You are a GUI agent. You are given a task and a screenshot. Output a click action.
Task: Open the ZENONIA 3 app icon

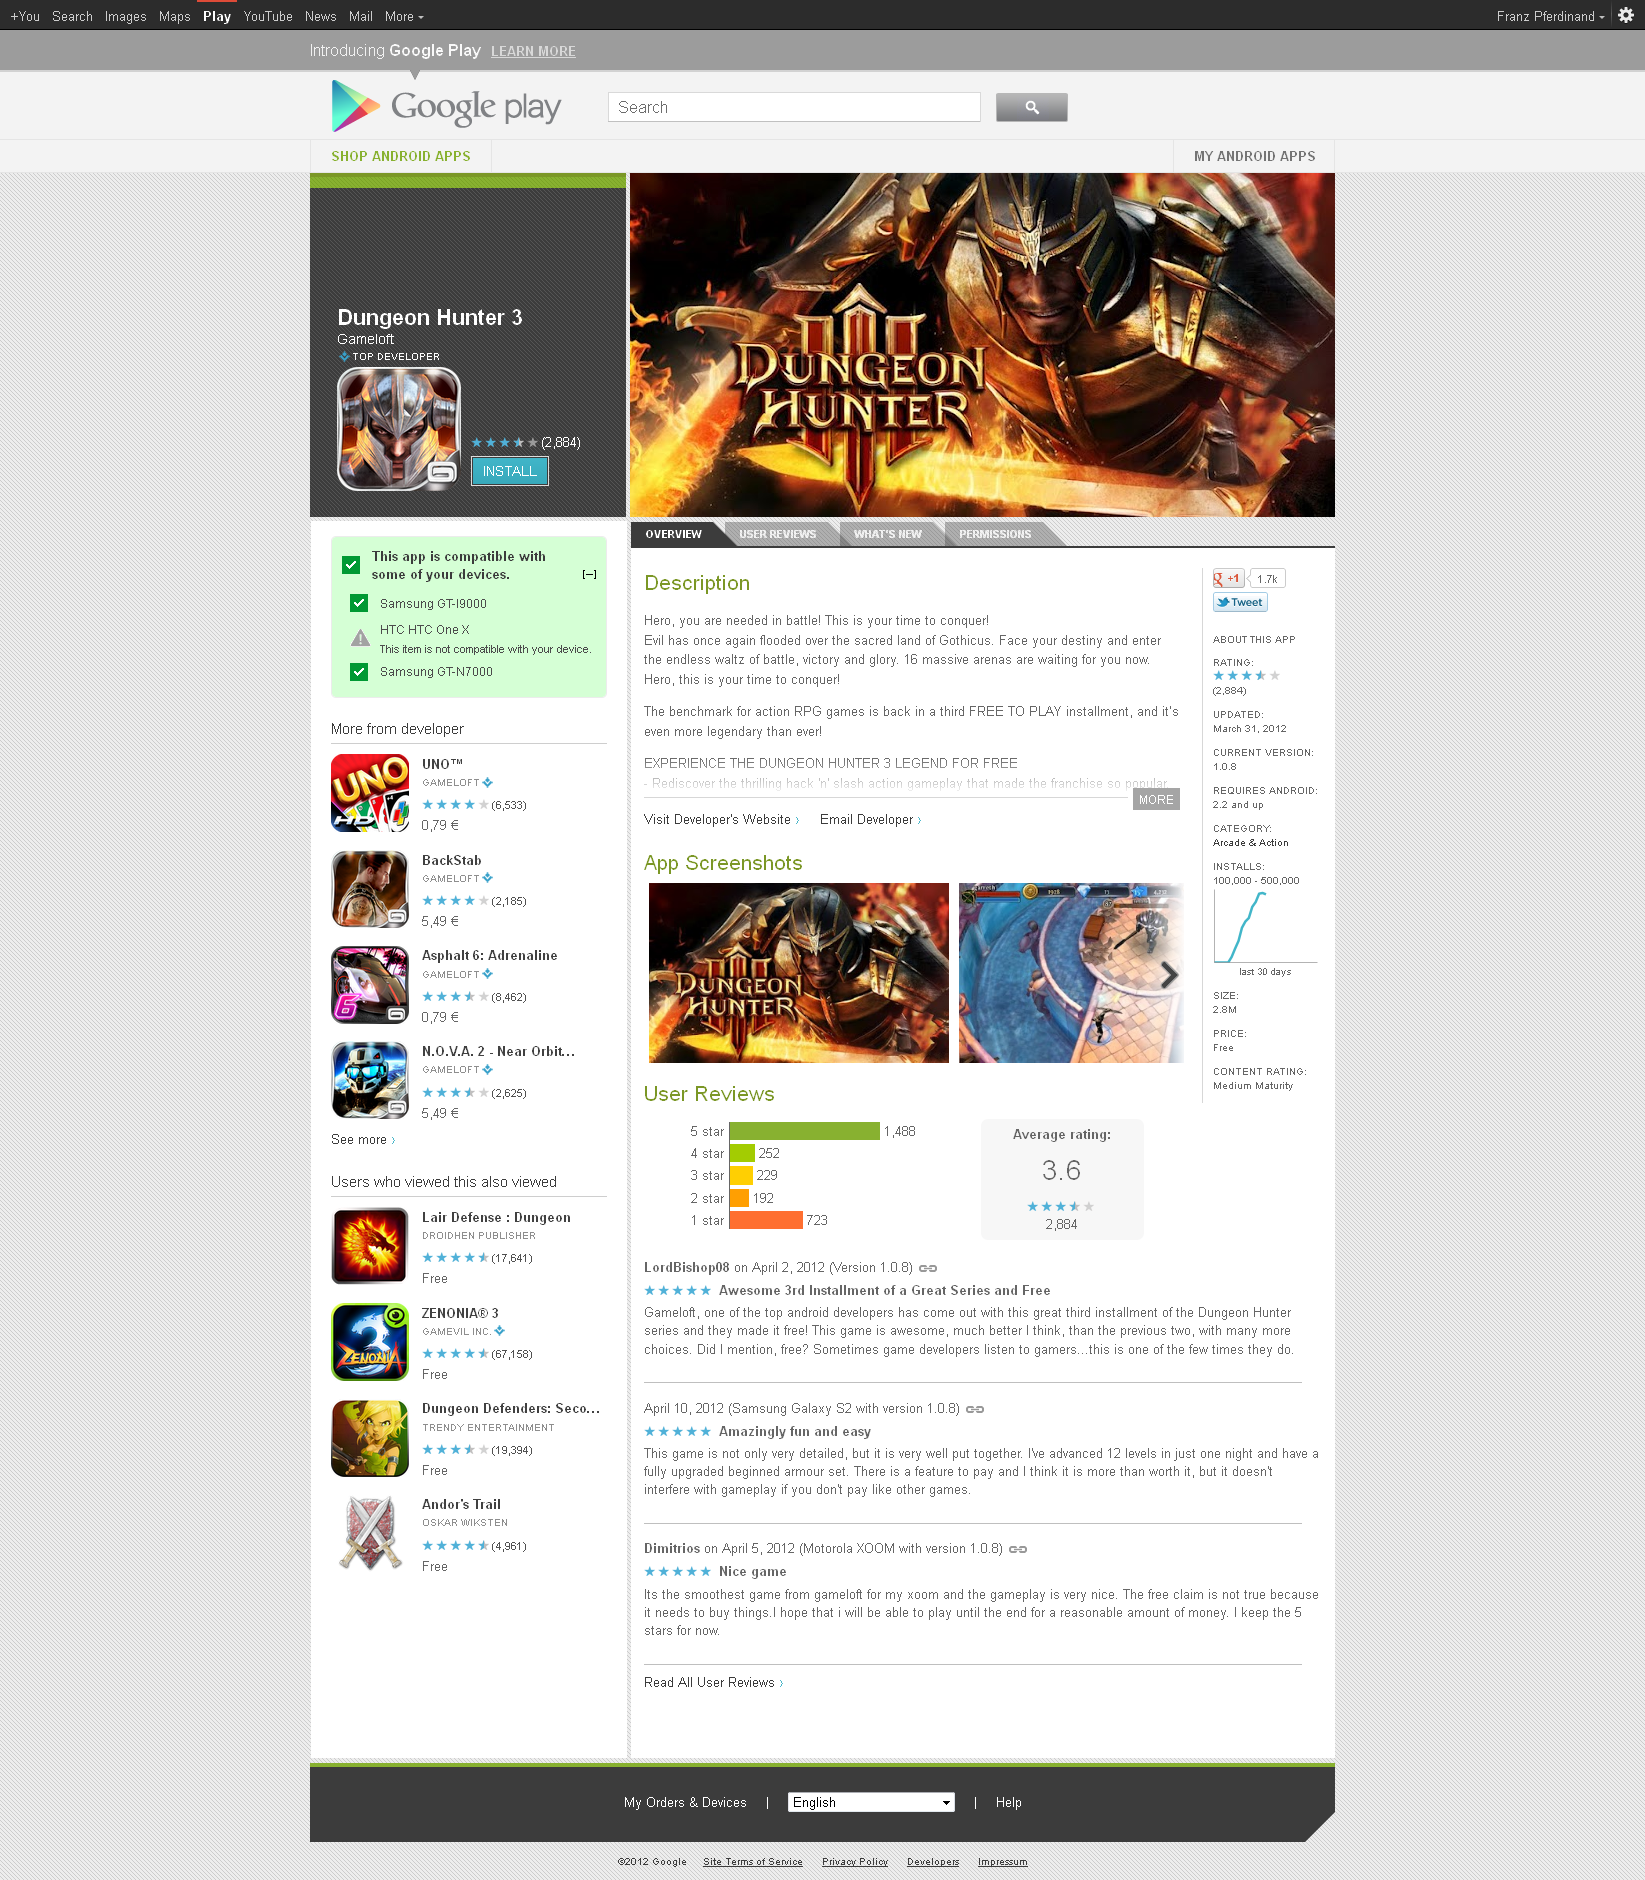coord(370,1342)
